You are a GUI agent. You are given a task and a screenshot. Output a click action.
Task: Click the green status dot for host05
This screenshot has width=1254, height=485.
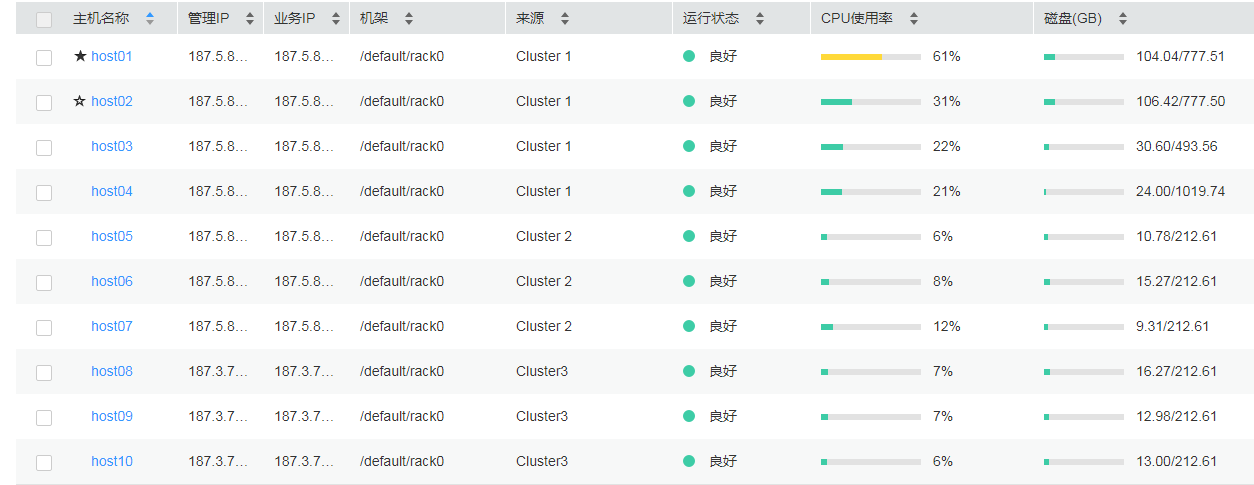click(x=689, y=237)
